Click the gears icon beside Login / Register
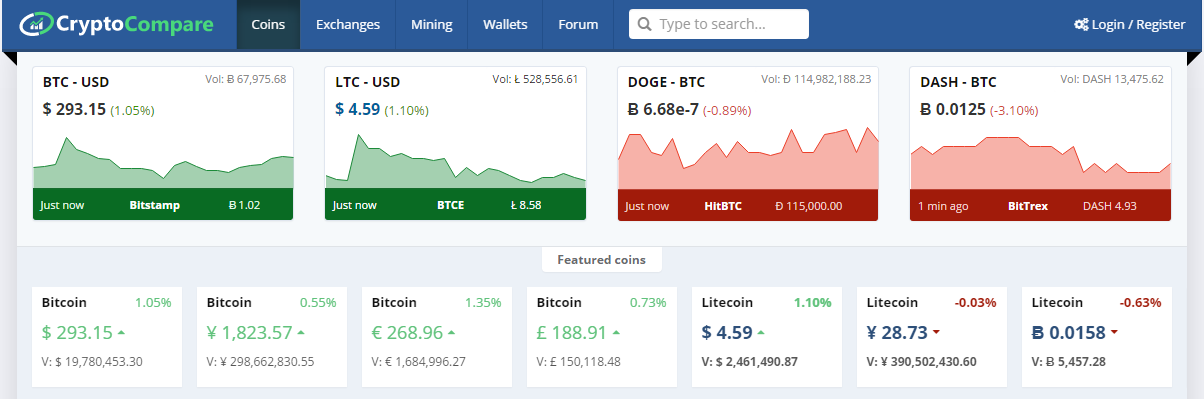Screen dimensions: 1204x399 point(1081,24)
